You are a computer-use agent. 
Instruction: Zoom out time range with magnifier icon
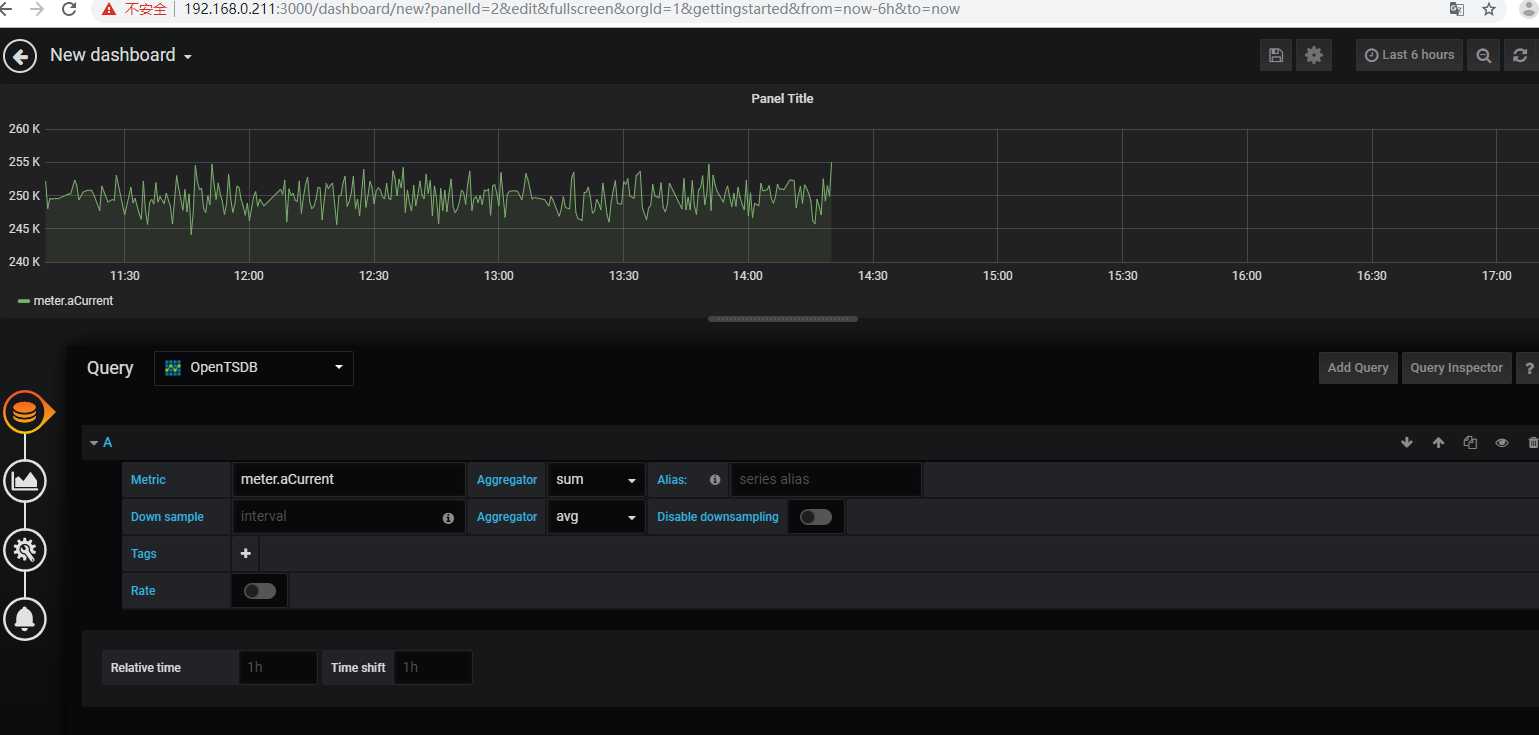click(x=1484, y=55)
